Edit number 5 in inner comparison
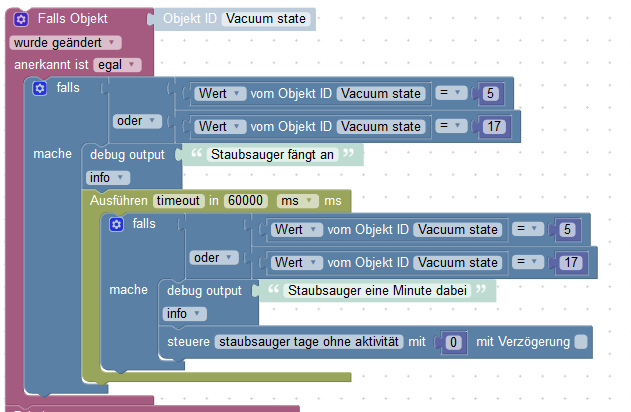 pyautogui.click(x=567, y=229)
